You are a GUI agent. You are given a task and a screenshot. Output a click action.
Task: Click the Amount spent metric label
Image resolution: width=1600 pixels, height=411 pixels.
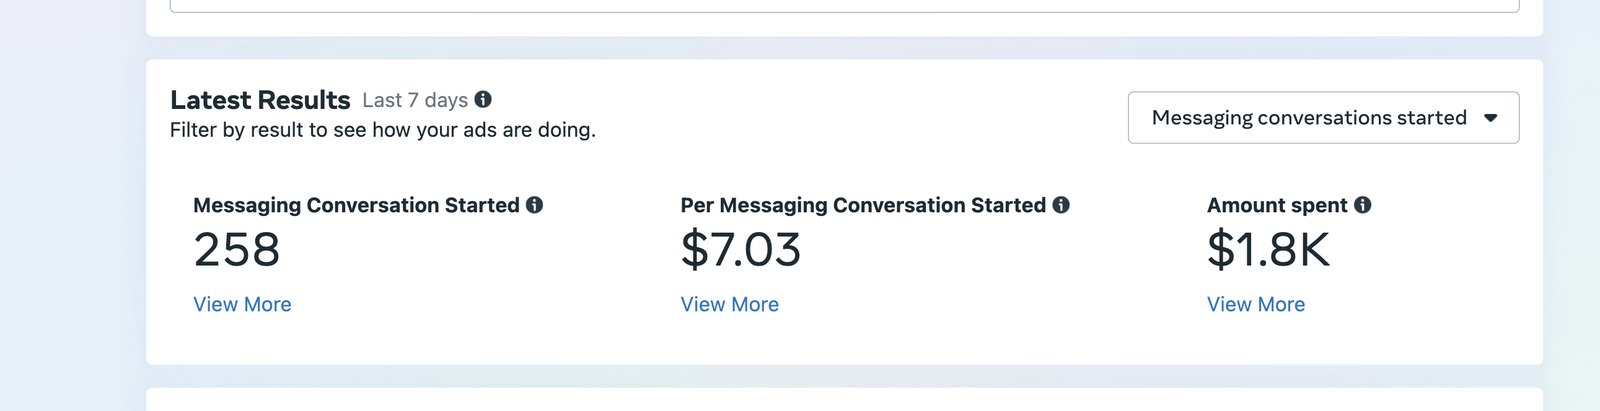pyautogui.click(x=1277, y=205)
